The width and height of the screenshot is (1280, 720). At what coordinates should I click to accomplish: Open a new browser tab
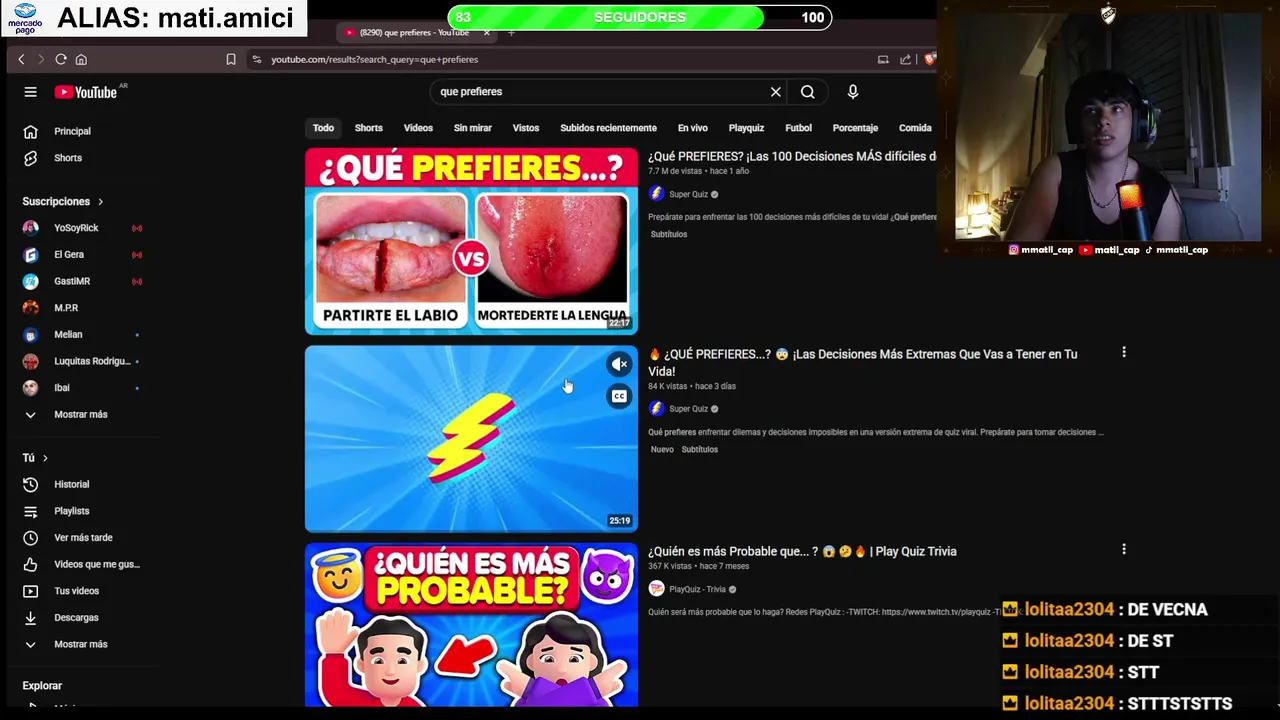click(x=511, y=33)
